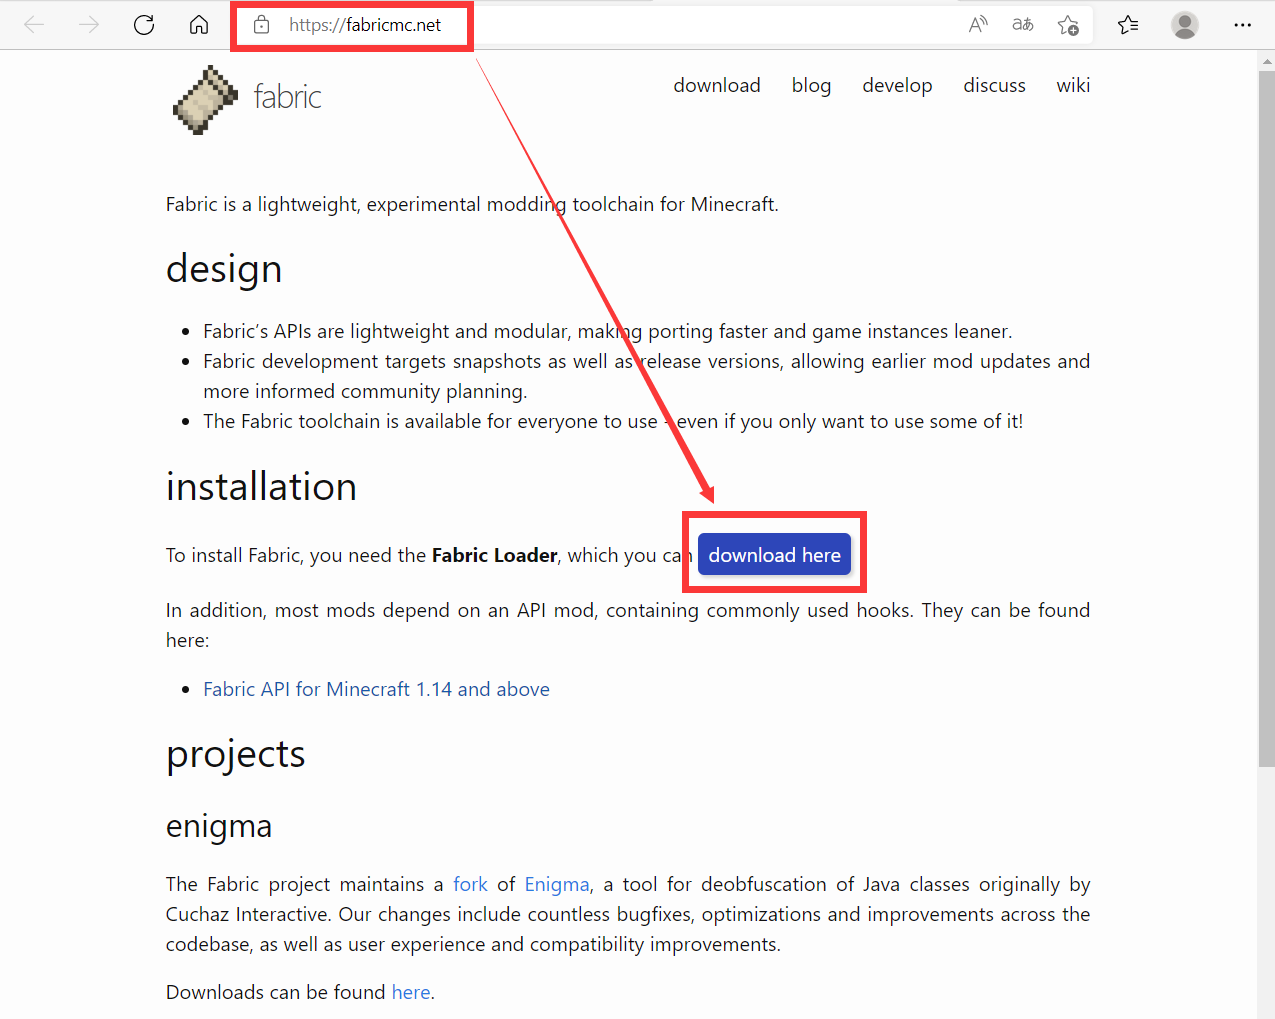Click the site lock security icon
Viewport: 1275px width, 1019px height.
point(261,25)
